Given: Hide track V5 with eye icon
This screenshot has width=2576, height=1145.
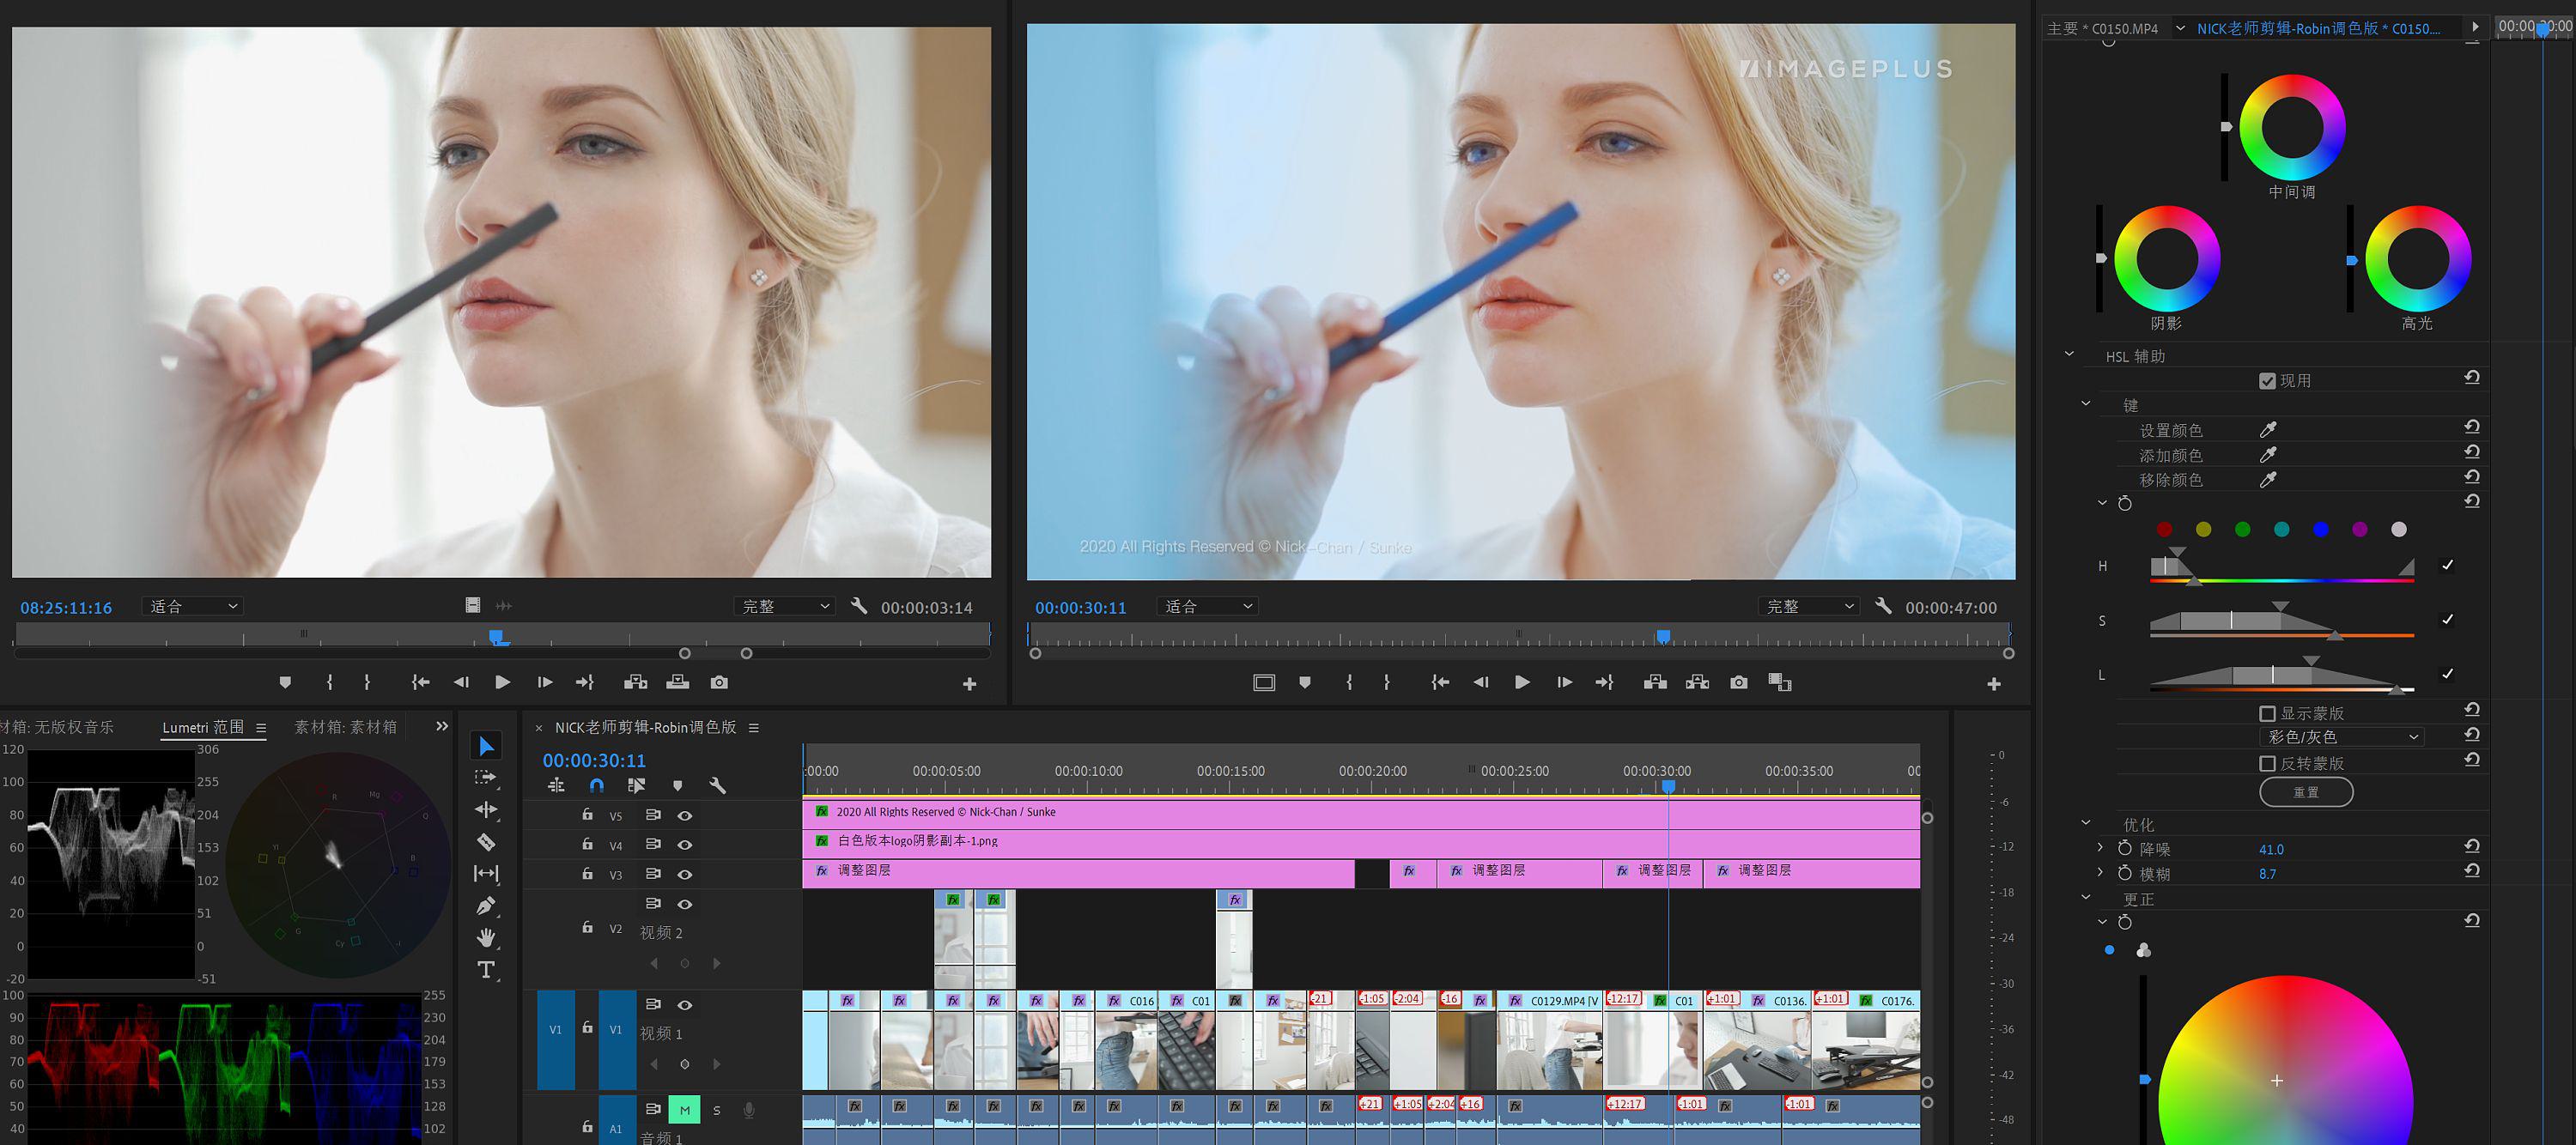Looking at the screenshot, I should click(x=685, y=816).
